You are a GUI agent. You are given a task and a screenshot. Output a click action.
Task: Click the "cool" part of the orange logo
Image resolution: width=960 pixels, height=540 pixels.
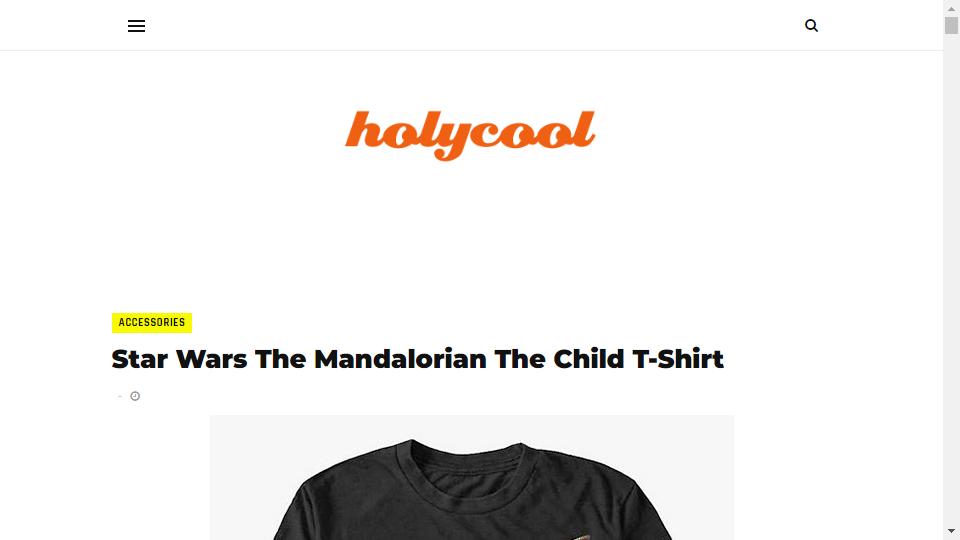[x=531, y=130]
